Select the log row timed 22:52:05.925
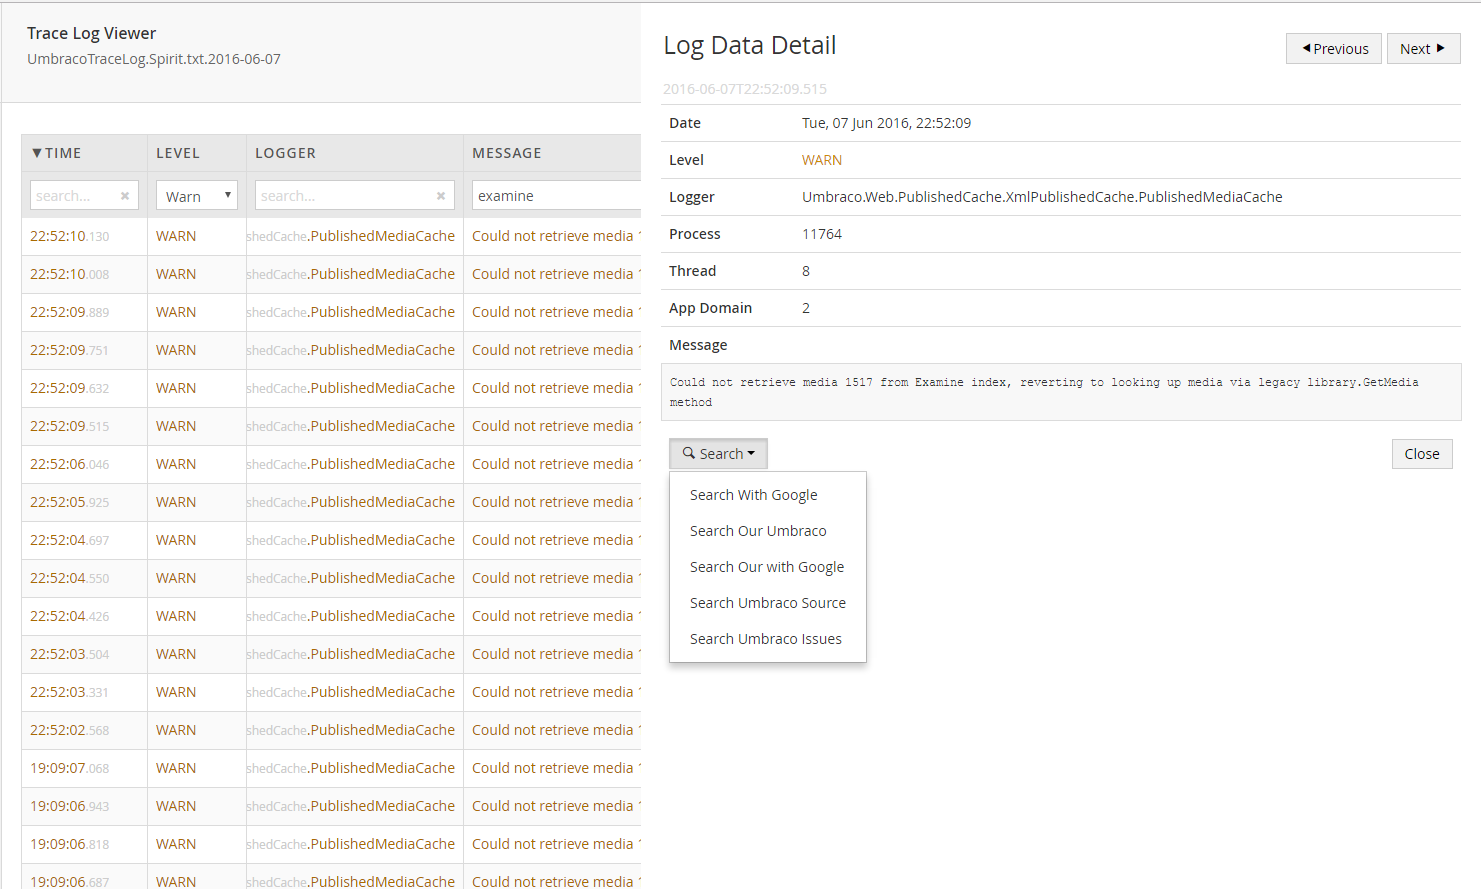Image resolution: width=1481 pixels, height=889 pixels. pyautogui.click(x=331, y=503)
